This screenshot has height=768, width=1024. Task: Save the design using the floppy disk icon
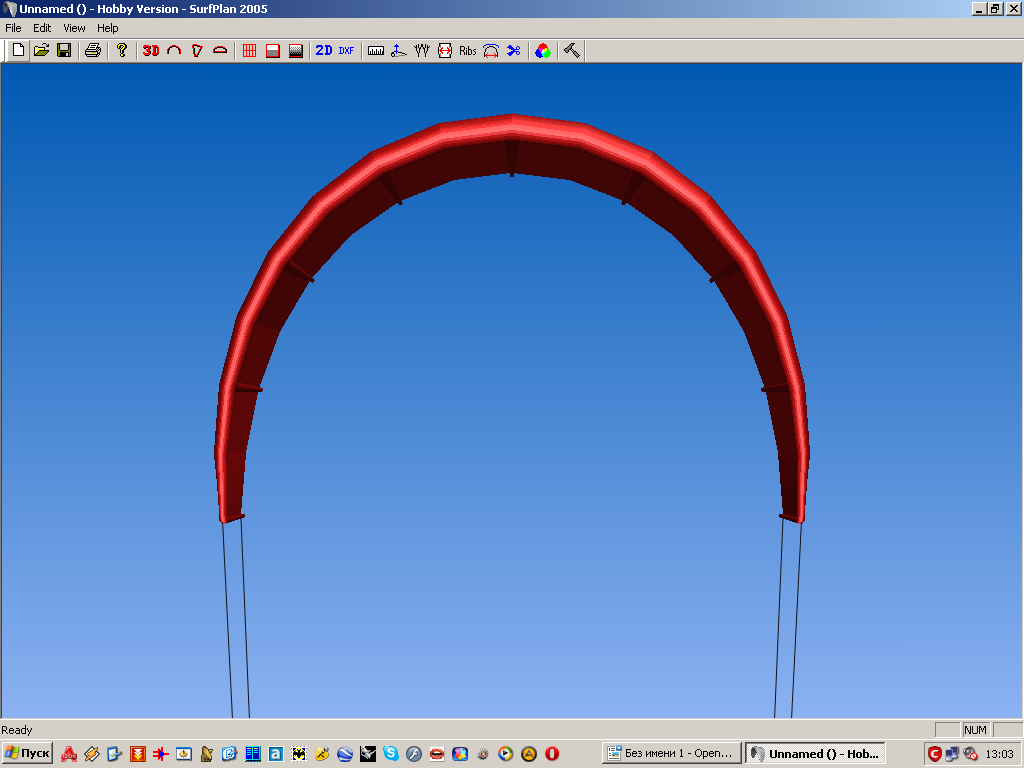[x=64, y=50]
